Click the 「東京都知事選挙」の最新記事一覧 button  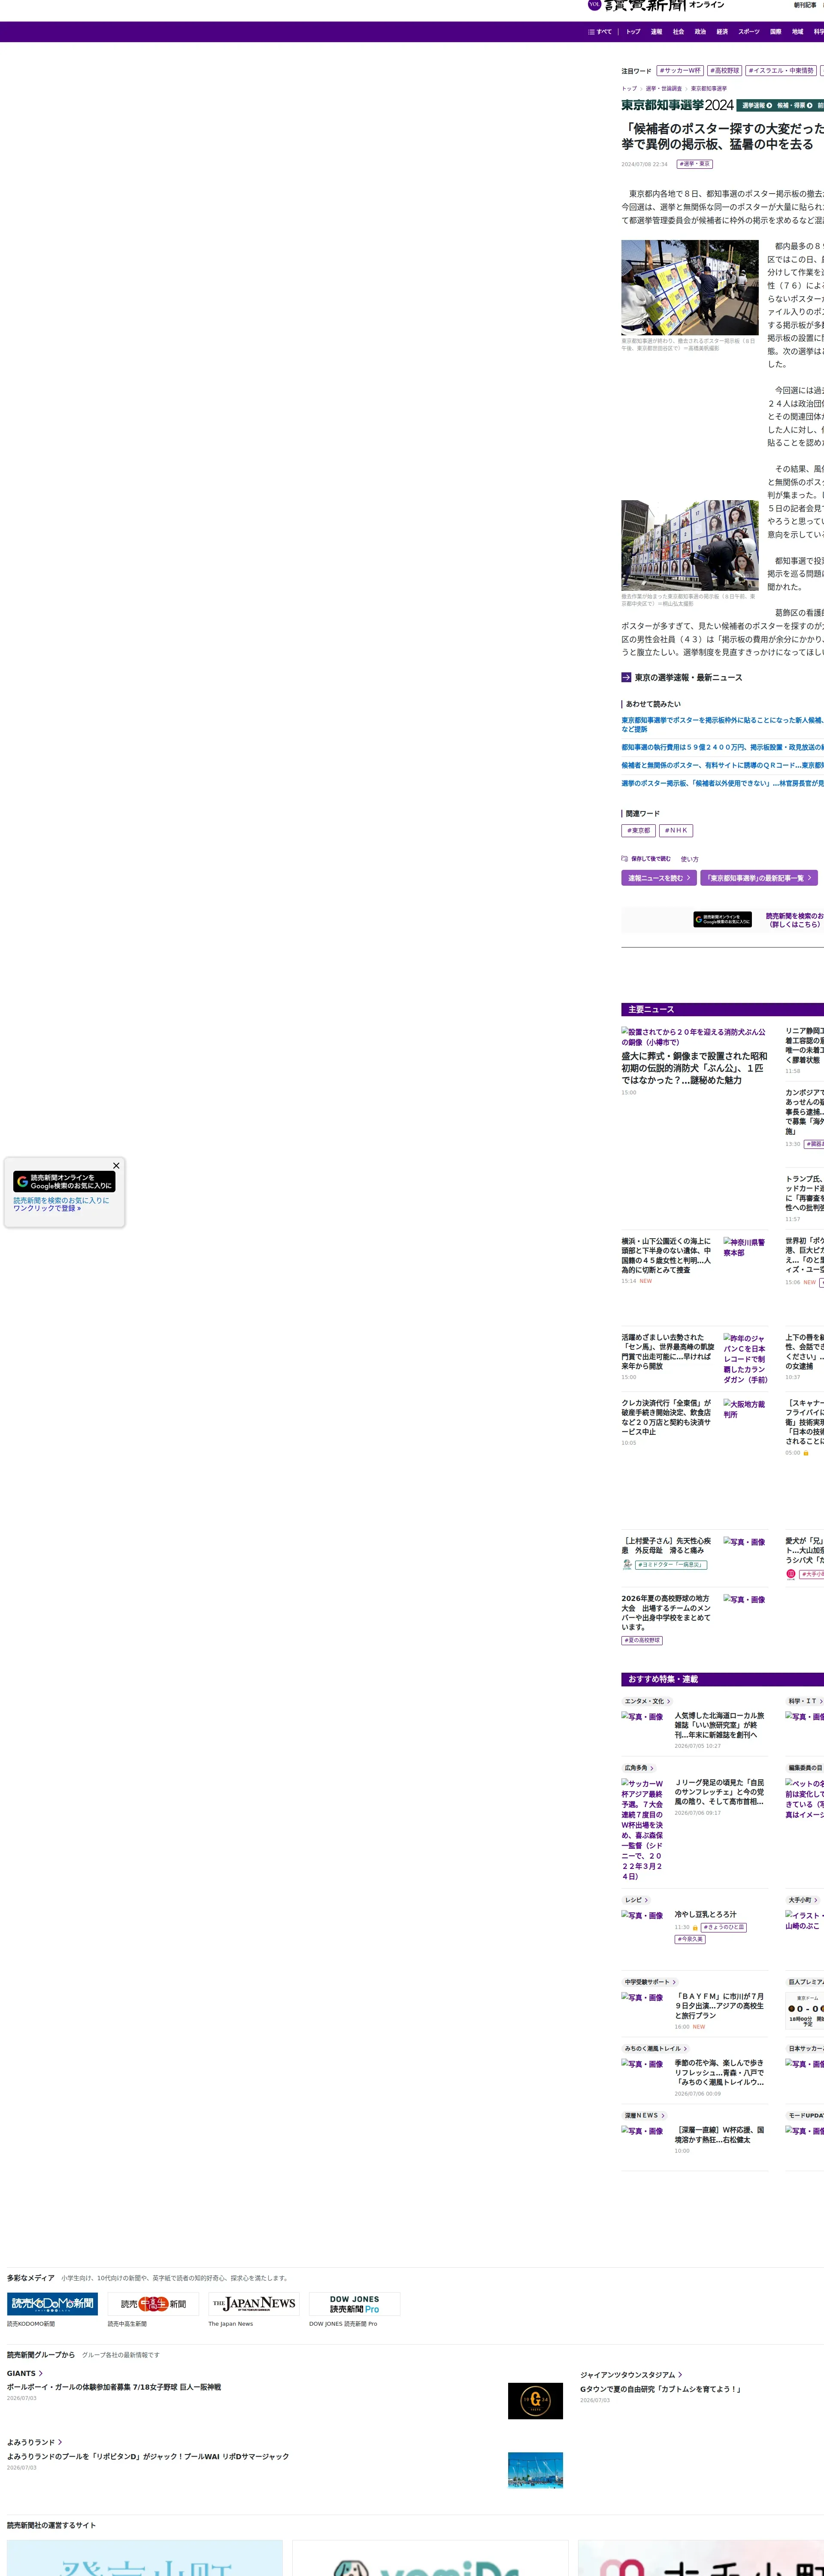[x=759, y=878]
